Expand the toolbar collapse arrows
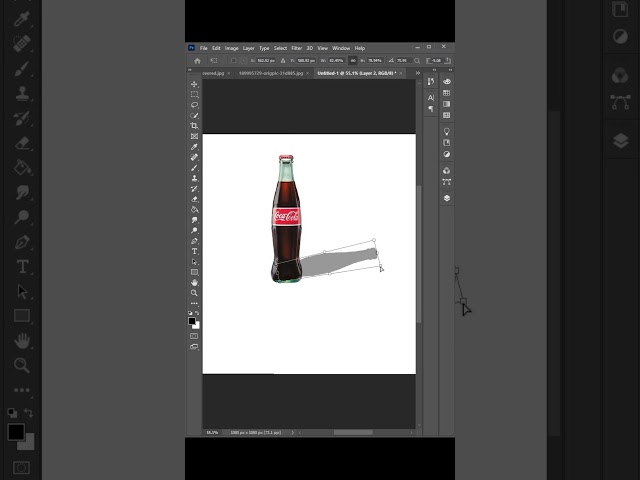Image resolution: width=640 pixels, height=480 pixels. point(189,70)
